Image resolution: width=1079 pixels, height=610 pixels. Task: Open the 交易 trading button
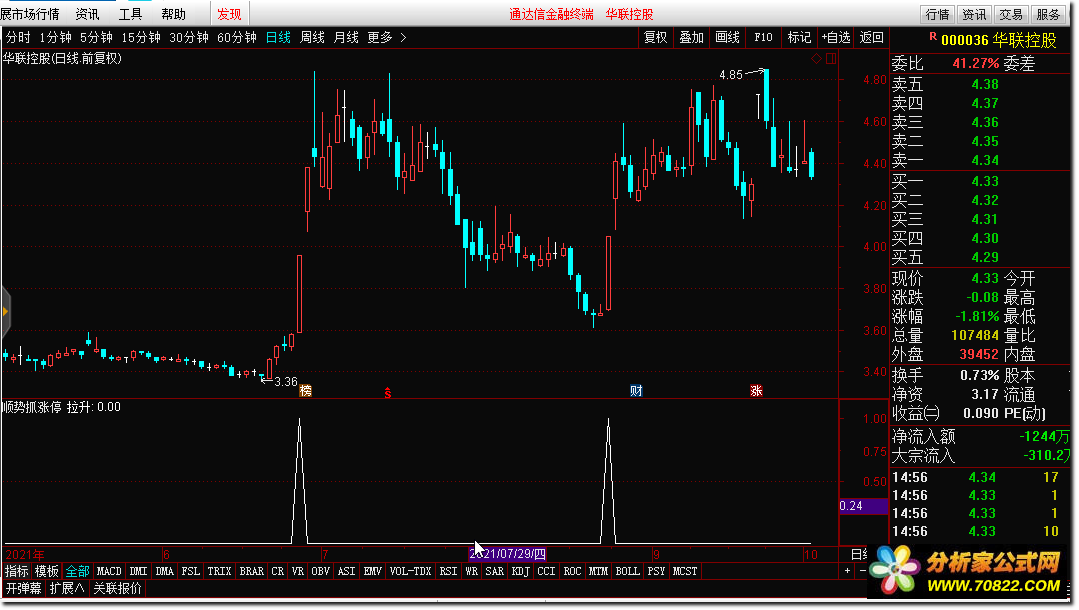pos(1011,14)
